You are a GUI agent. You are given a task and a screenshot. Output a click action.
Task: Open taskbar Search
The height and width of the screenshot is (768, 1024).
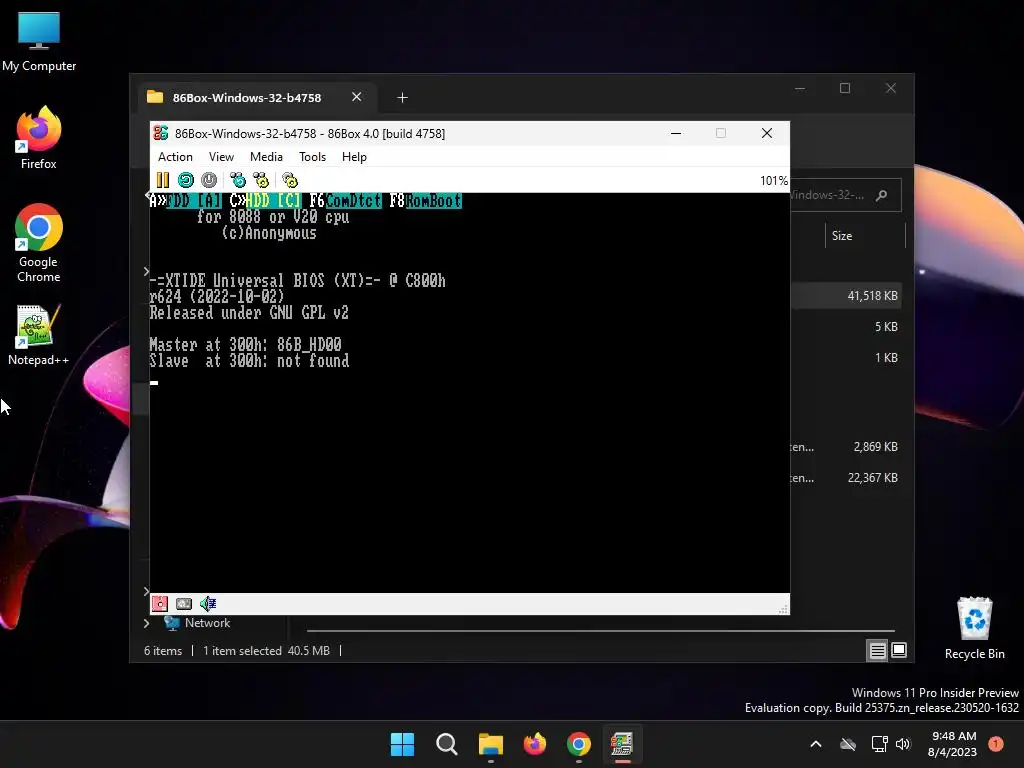click(x=447, y=744)
